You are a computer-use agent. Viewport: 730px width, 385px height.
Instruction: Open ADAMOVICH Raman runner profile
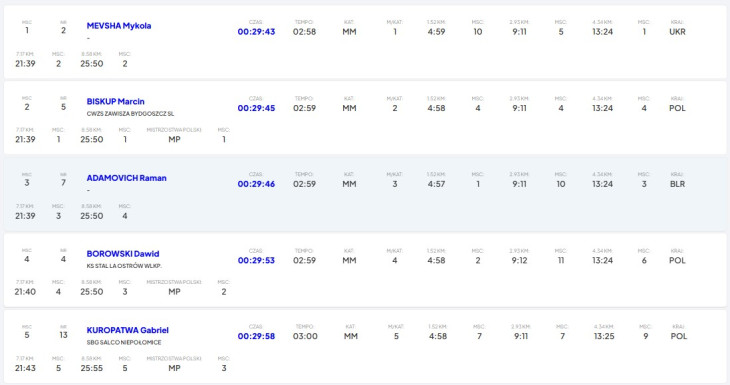tap(126, 178)
